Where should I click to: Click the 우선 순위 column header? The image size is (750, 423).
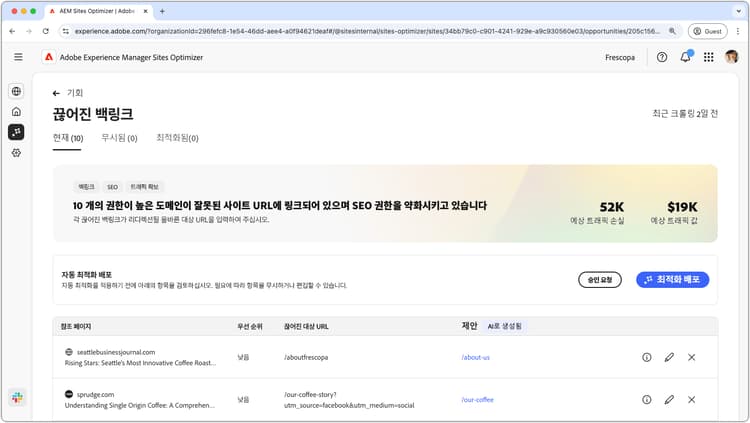[250, 326]
